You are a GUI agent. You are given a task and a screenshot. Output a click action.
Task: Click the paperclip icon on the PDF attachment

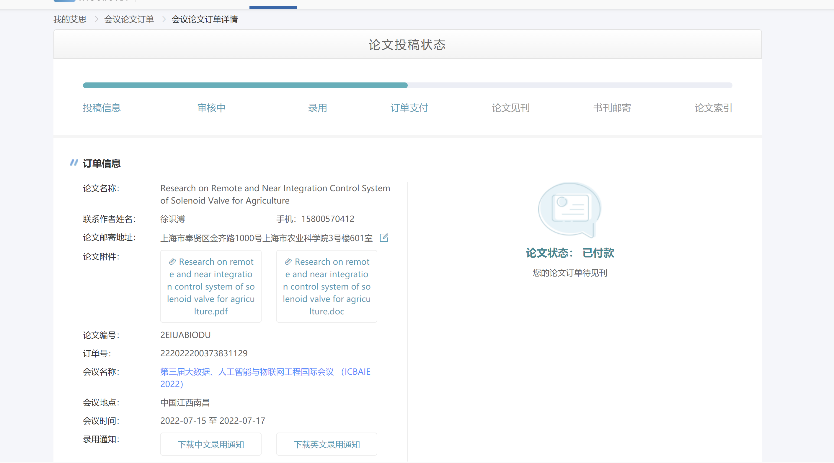pyautogui.click(x=172, y=262)
